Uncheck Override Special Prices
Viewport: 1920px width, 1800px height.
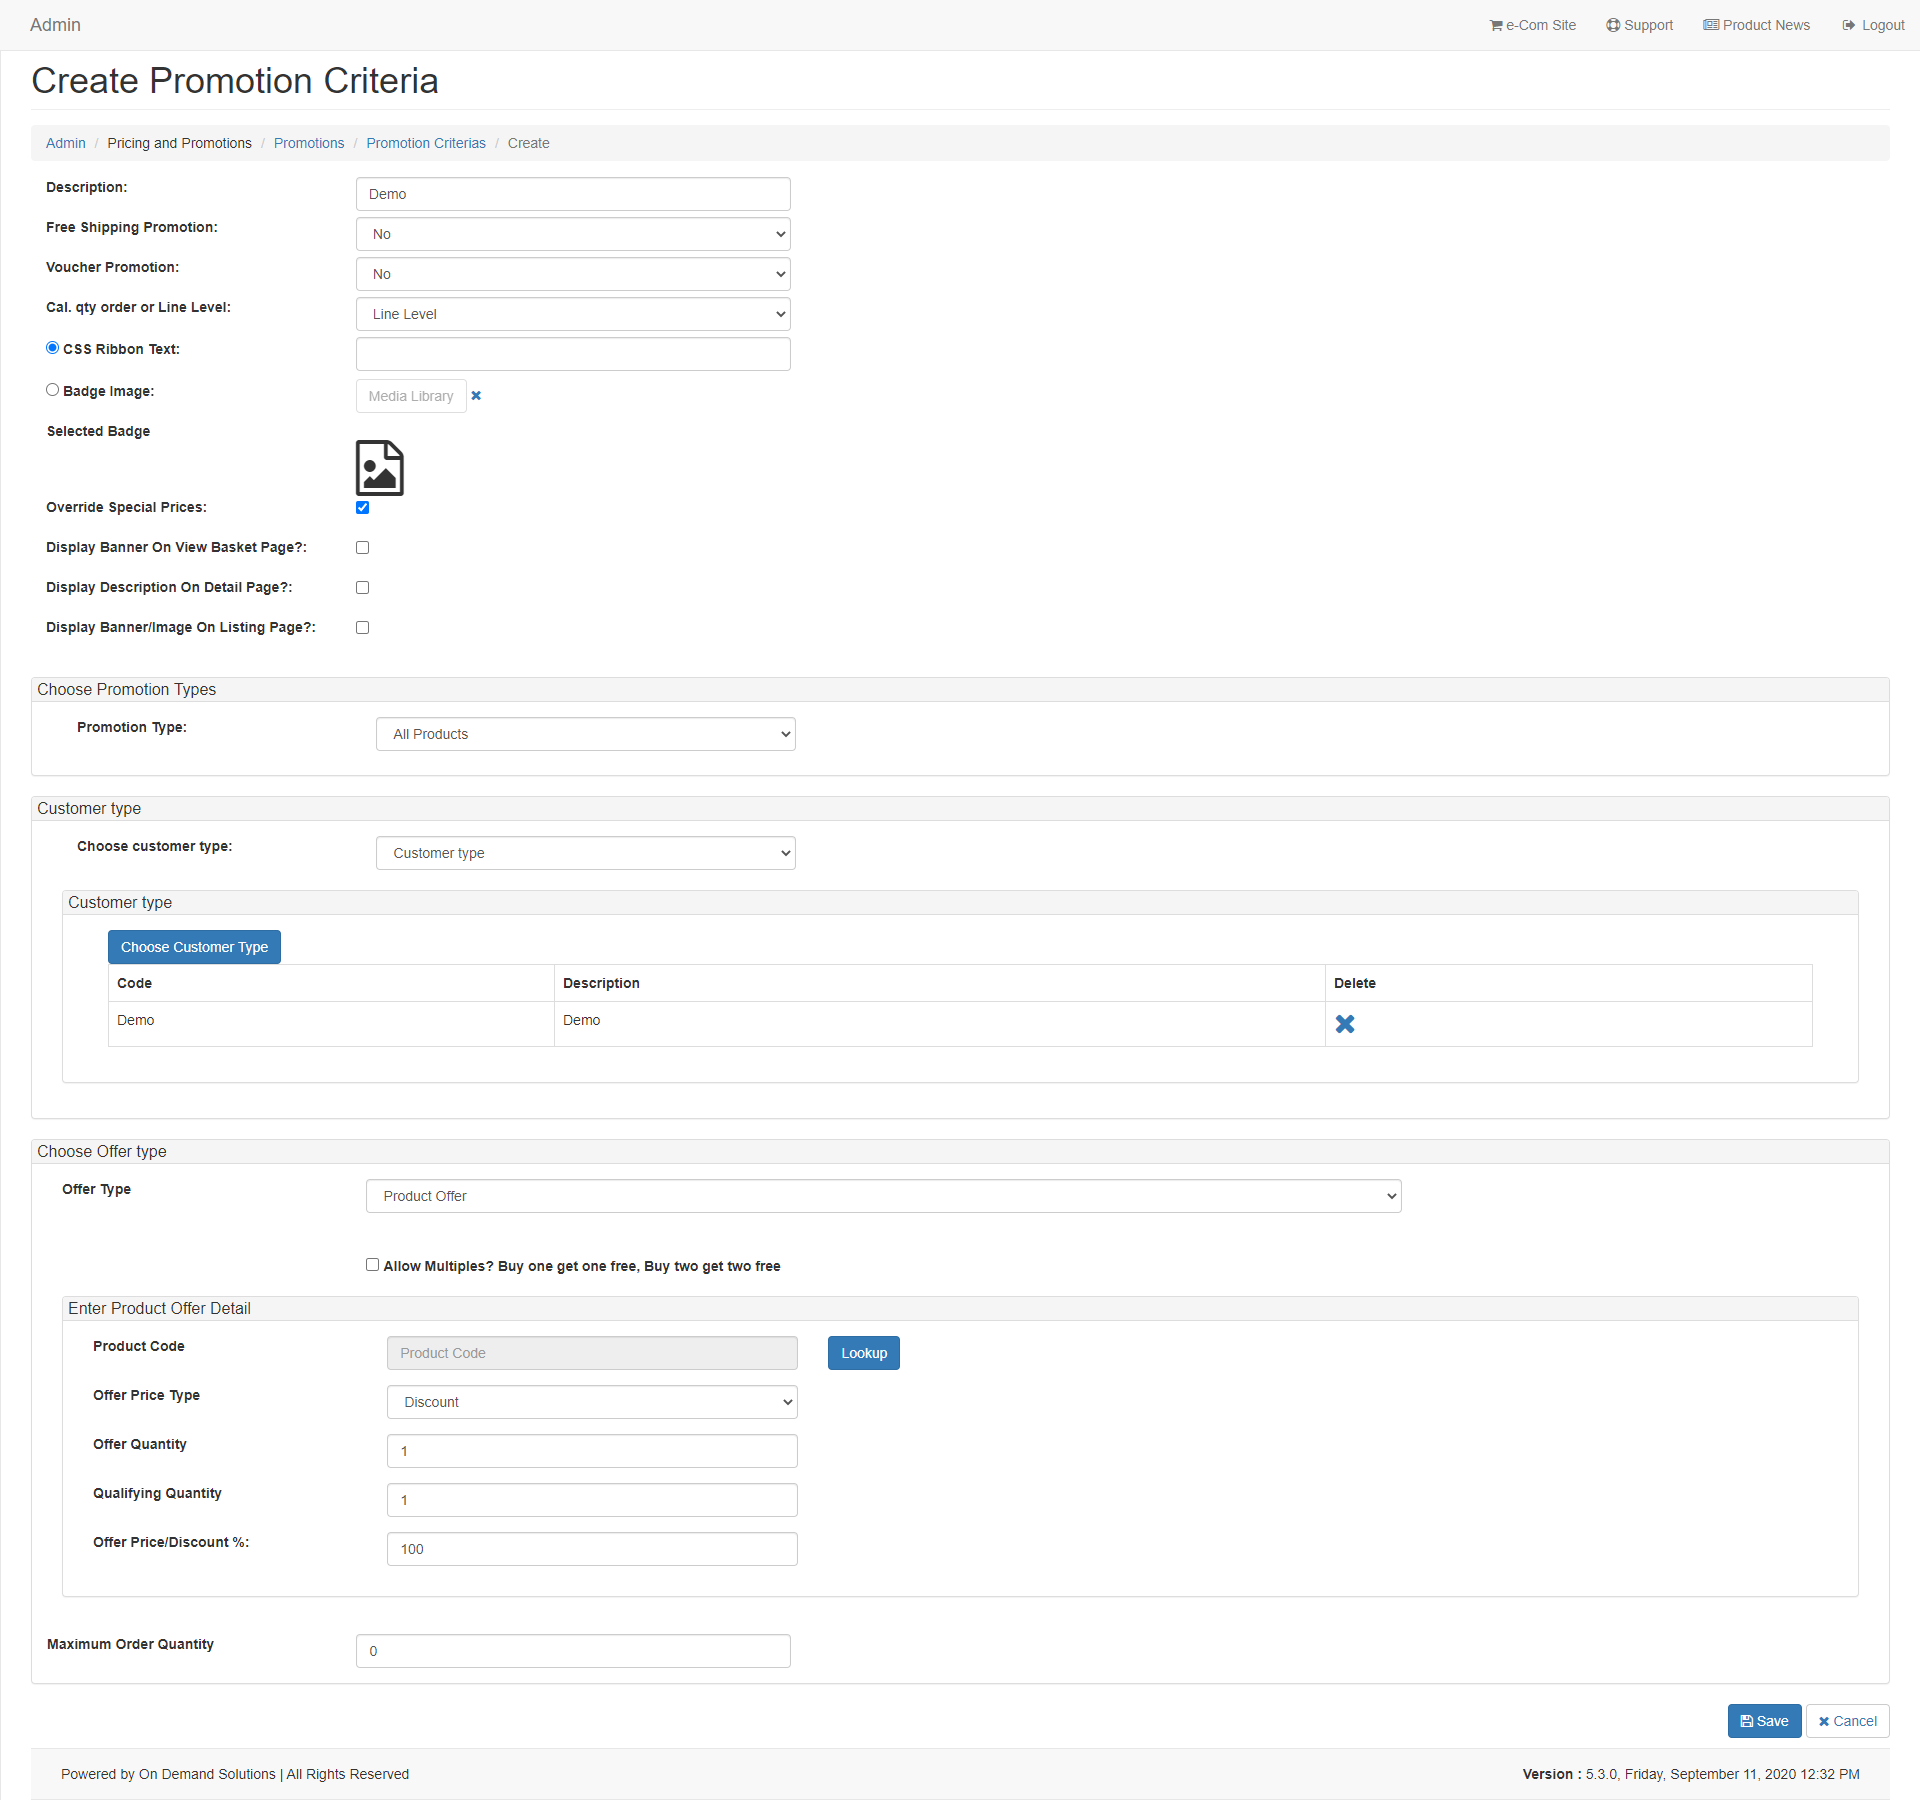point(362,508)
